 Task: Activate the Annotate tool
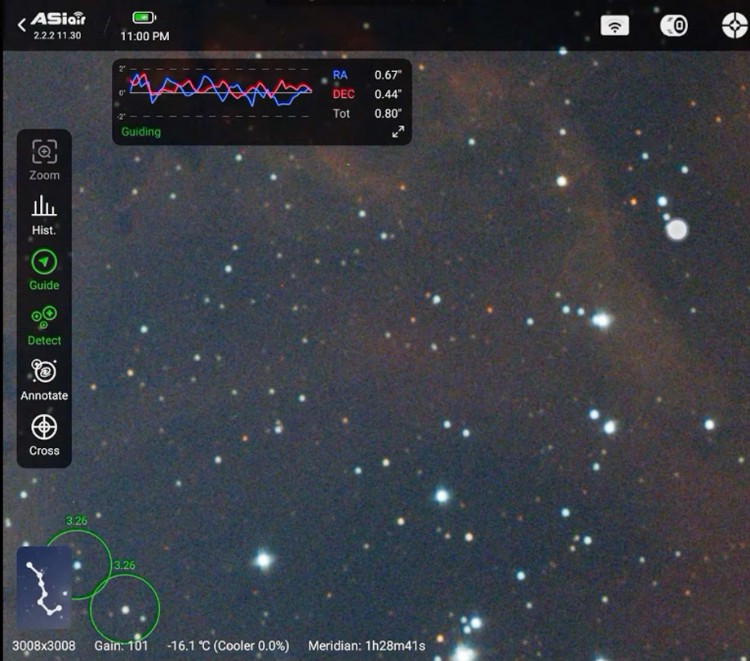[x=44, y=380]
